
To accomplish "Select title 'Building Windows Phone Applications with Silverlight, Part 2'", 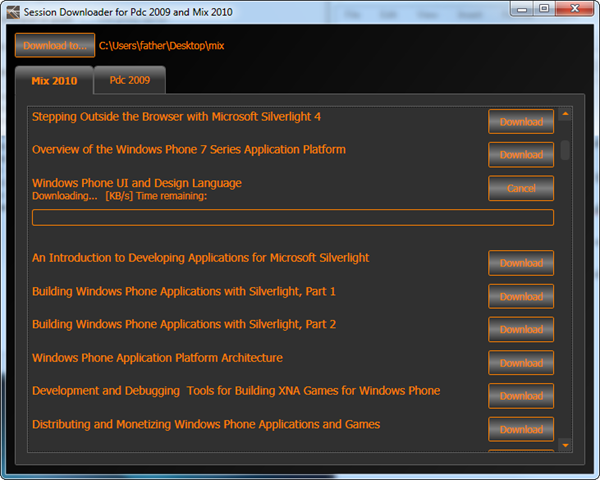I will point(184,325).
